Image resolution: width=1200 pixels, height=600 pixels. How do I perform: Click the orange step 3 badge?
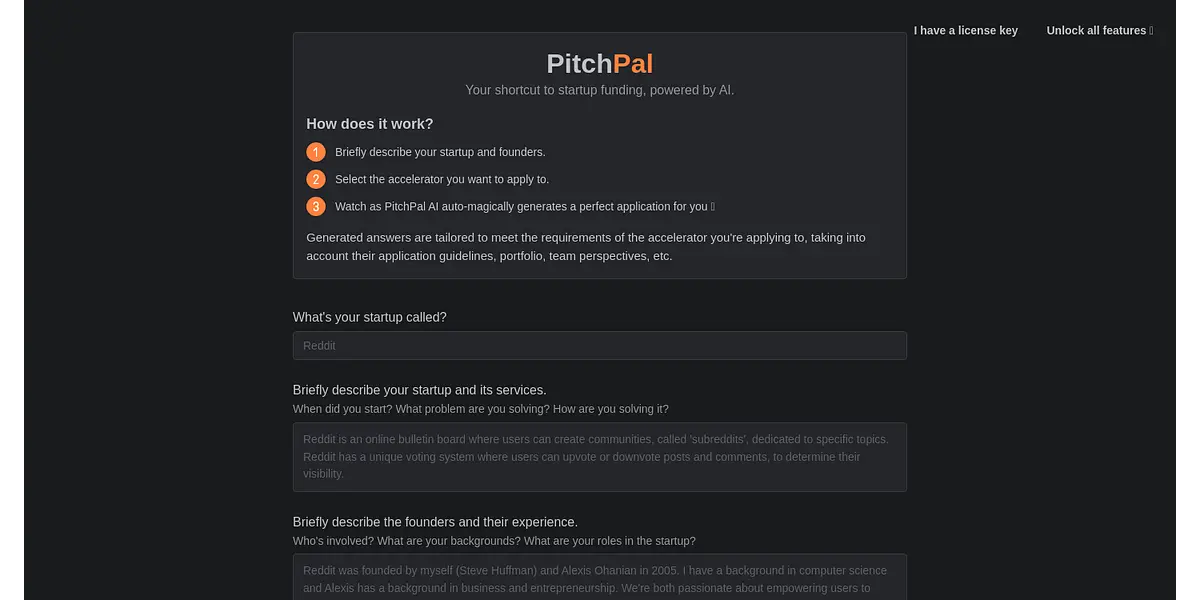point(316,207)
